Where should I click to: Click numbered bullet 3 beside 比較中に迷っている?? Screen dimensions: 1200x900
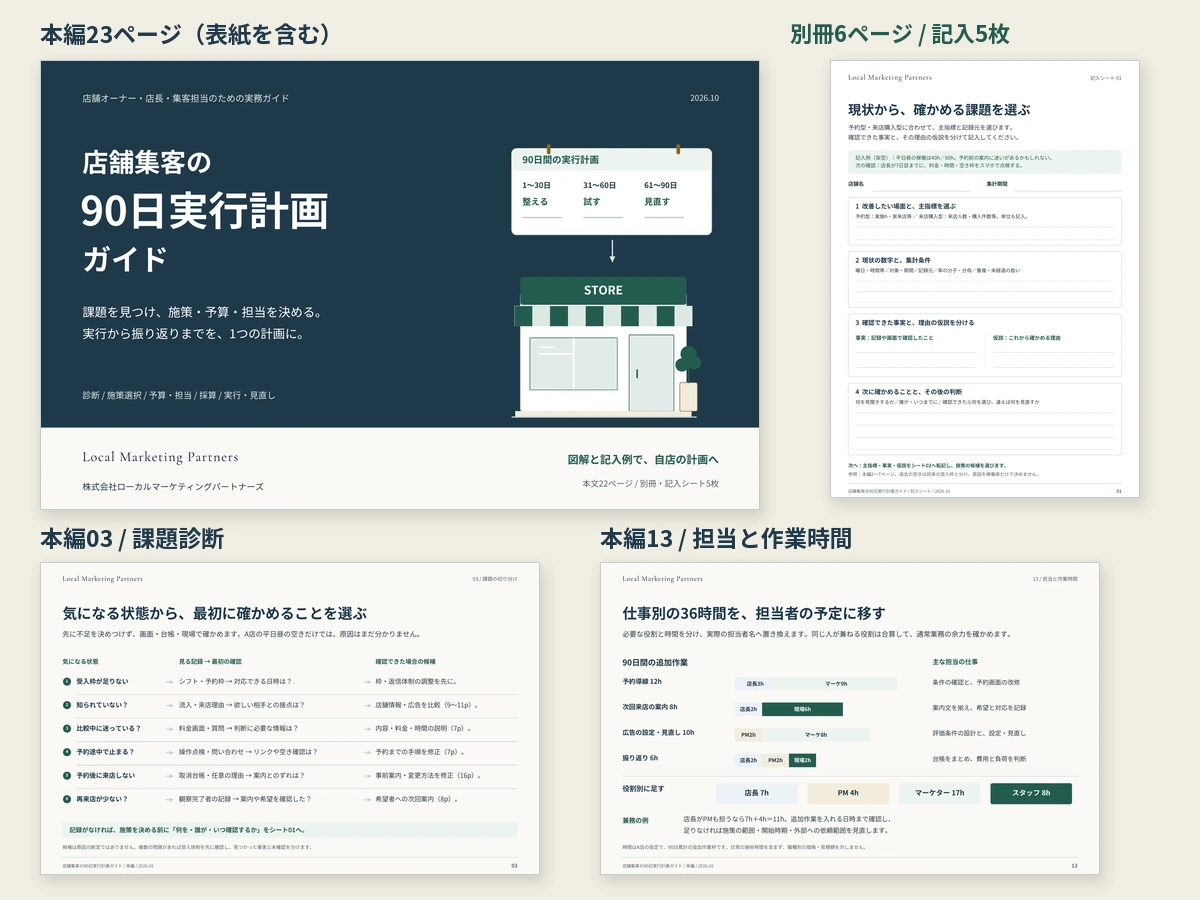67,728
